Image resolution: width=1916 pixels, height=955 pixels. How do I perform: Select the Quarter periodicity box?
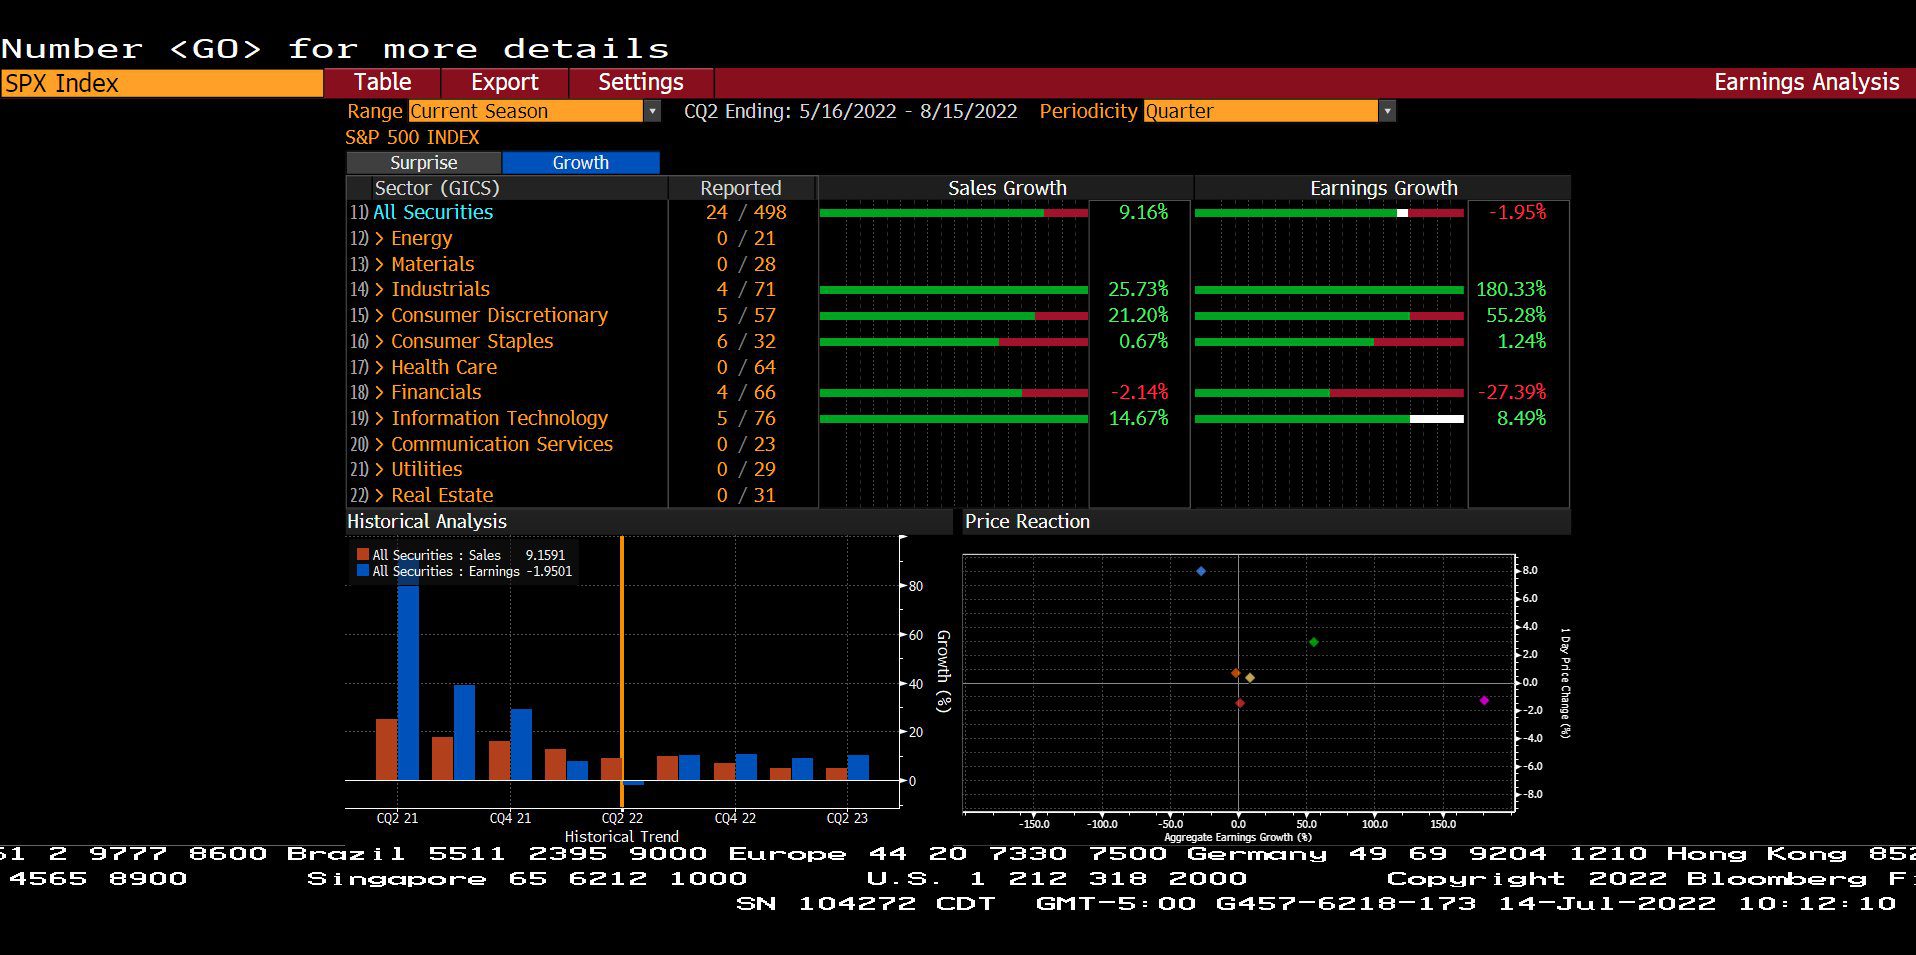click(x=1261, y=111)
